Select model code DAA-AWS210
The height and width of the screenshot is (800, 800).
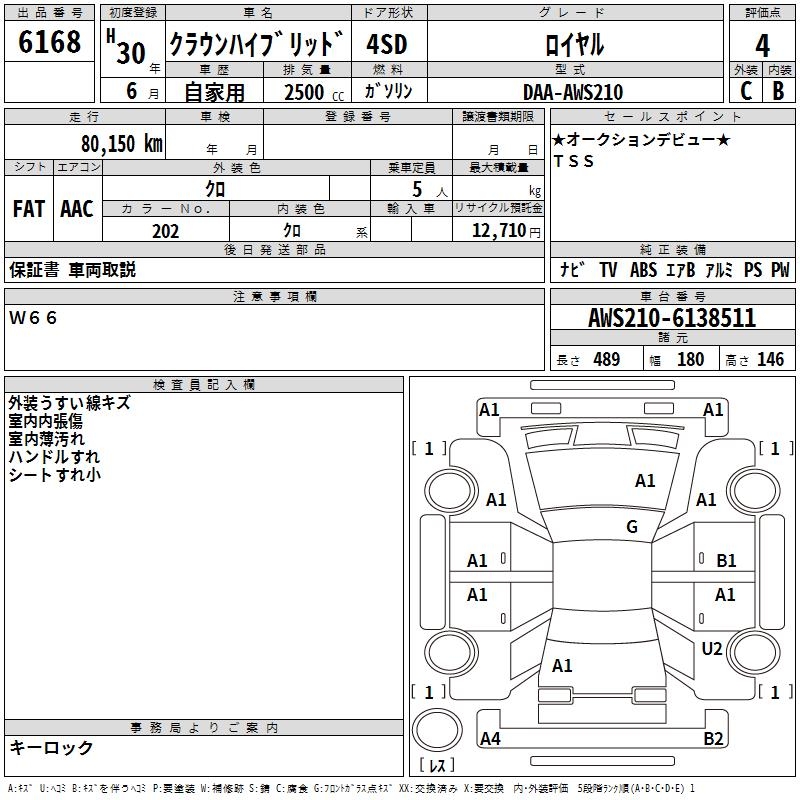(x=573, y=92)
